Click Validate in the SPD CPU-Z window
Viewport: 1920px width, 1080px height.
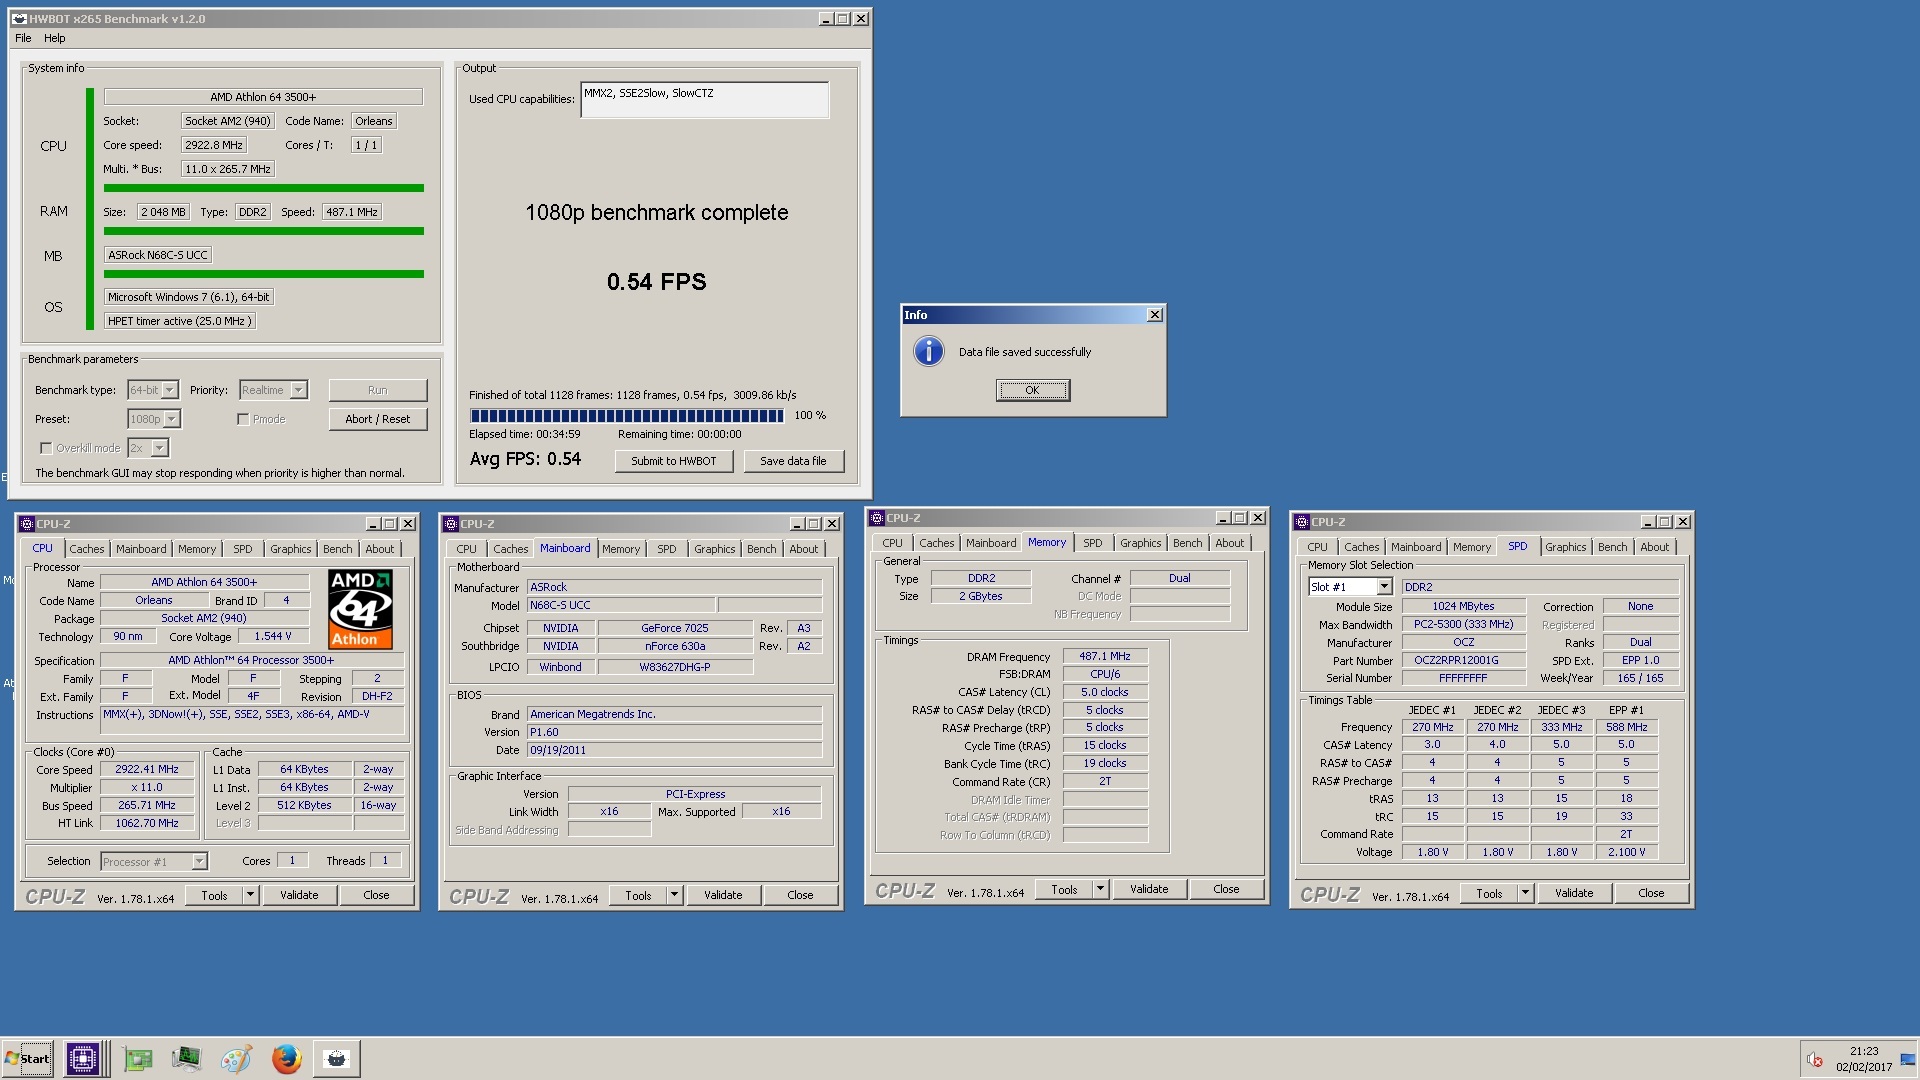tap(1574, 893)
